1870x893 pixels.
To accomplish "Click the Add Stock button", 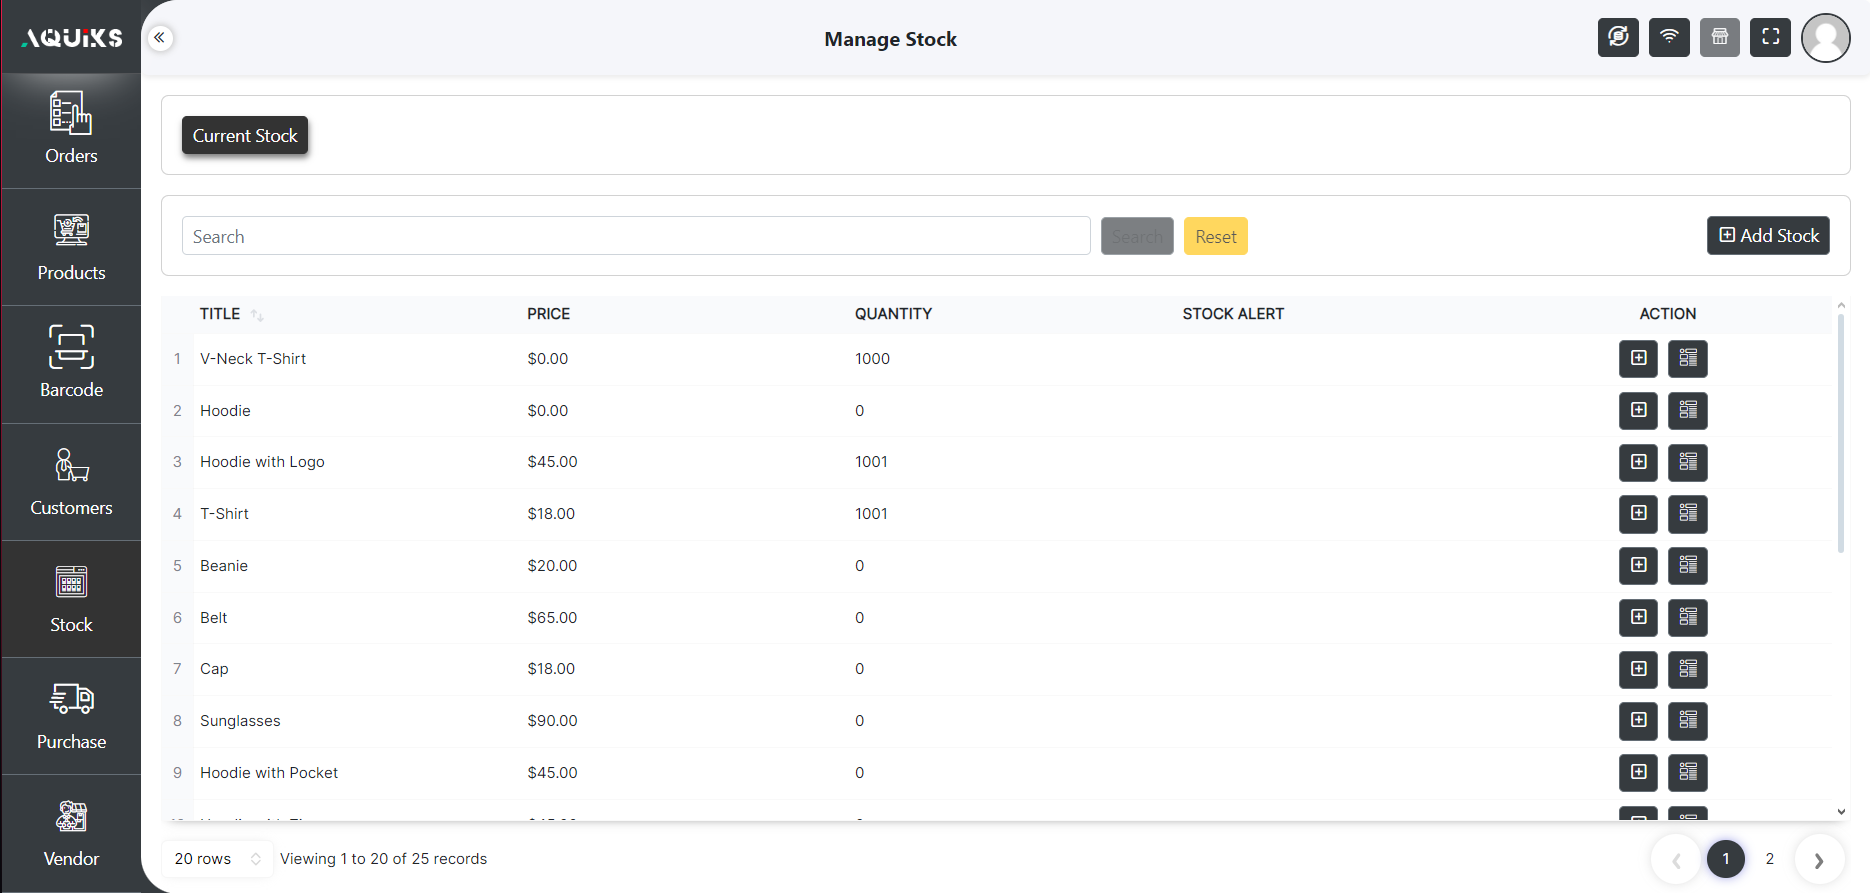I will tap(1768, 236).
